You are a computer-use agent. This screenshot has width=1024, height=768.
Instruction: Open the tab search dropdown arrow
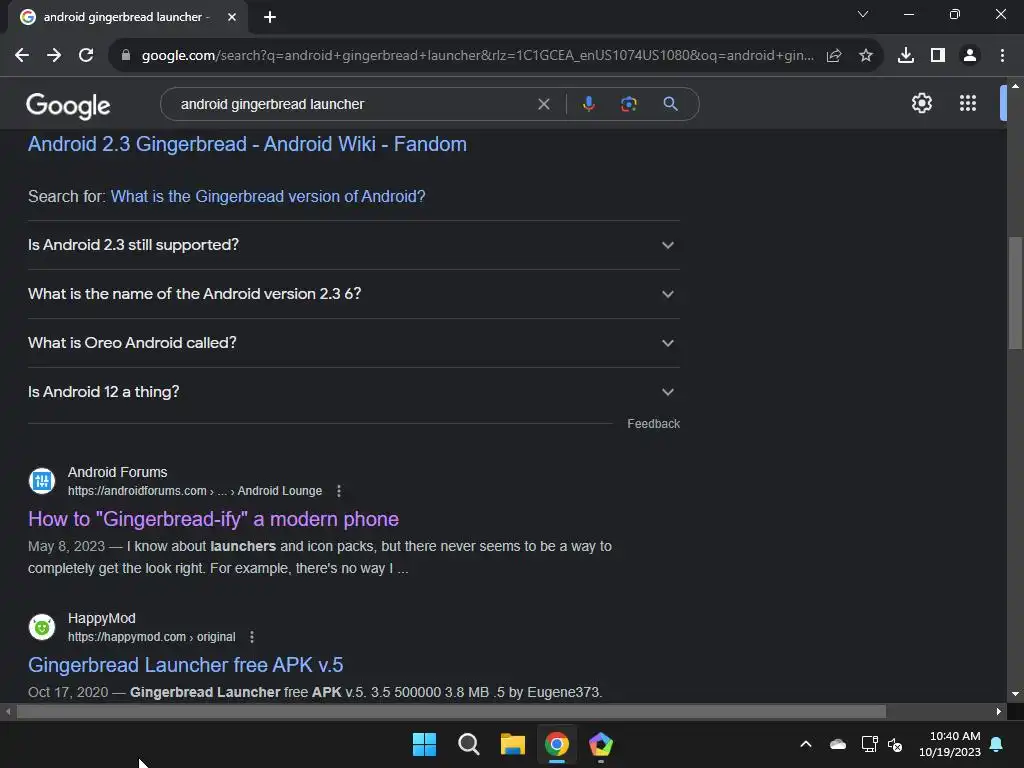[x=863, y=14]
